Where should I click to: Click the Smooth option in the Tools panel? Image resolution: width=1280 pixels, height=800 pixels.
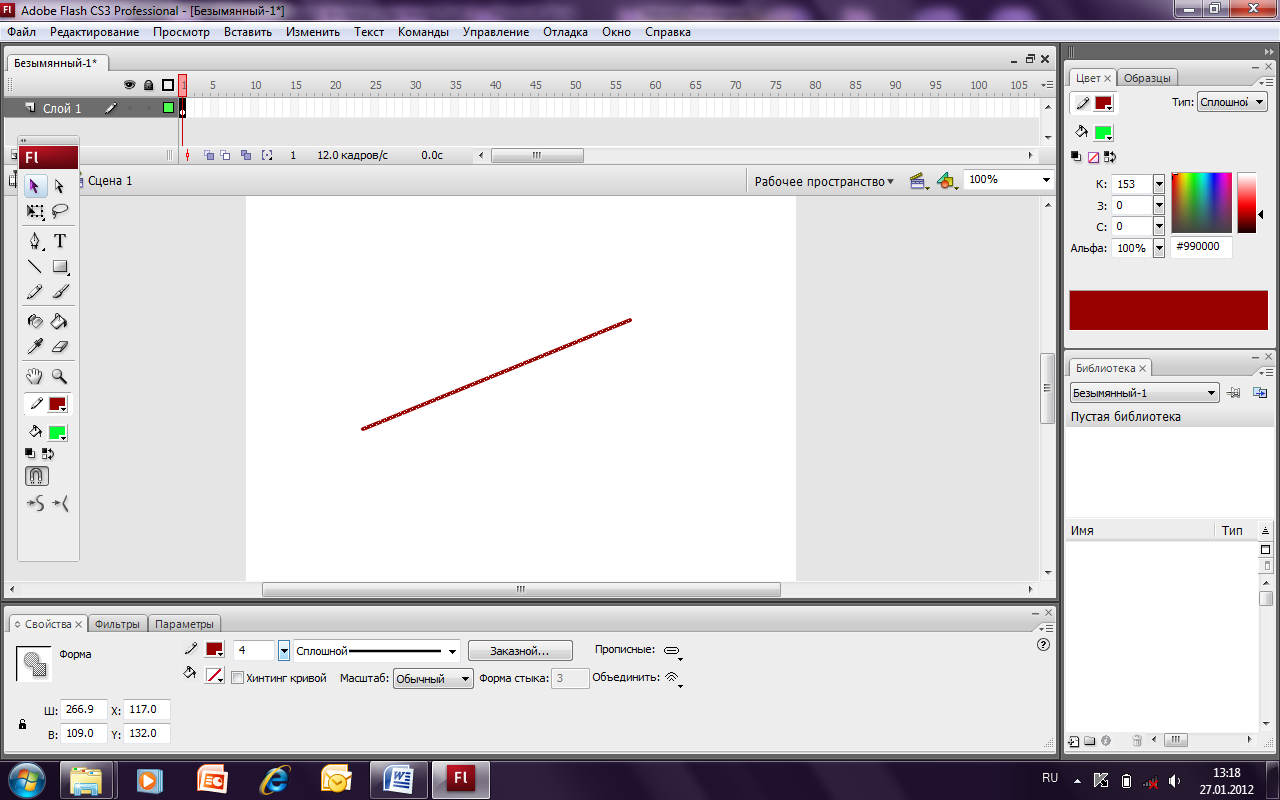[35, 504]
